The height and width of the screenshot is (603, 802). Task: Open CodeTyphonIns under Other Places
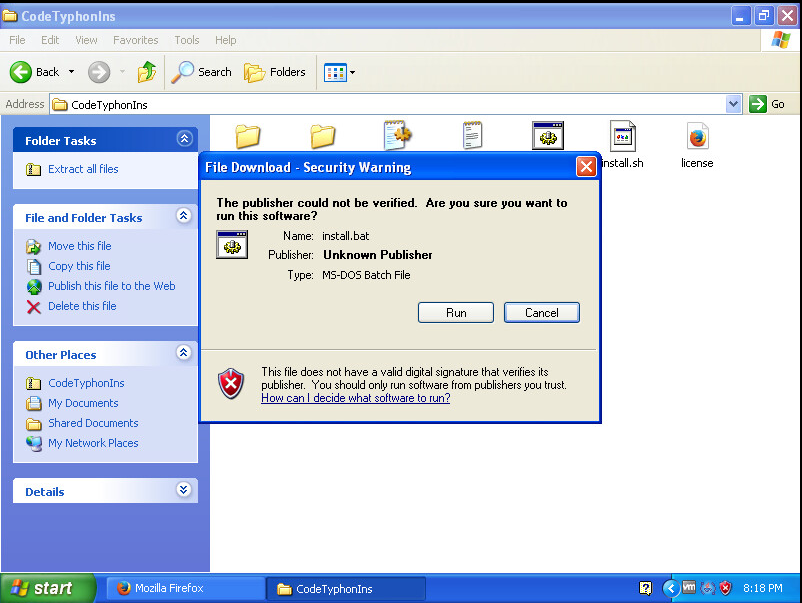click(86, 383)
